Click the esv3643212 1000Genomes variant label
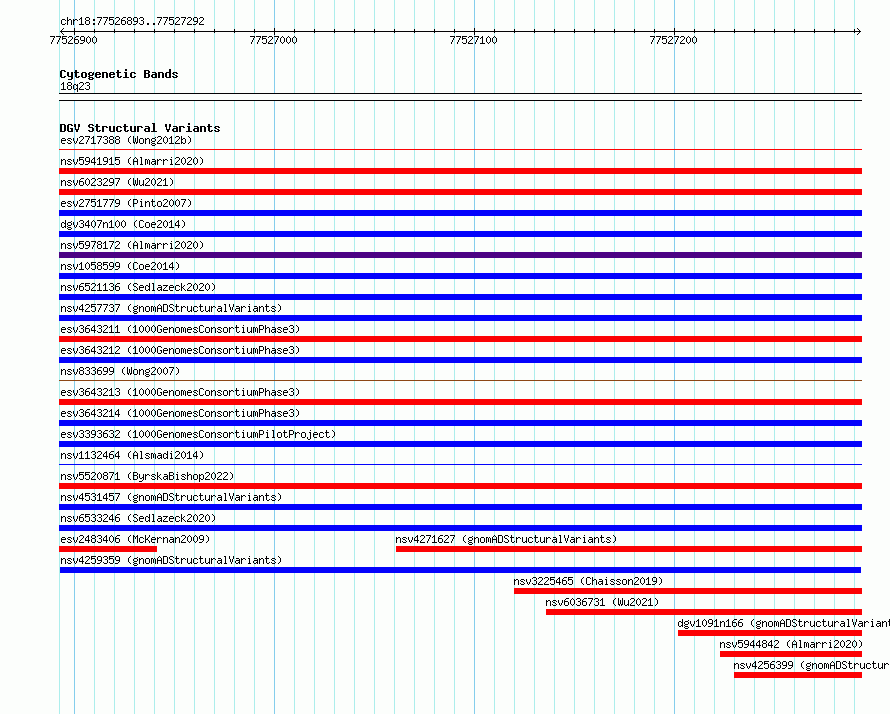This screenshot has height=714, width=890. tap(180, 350)
